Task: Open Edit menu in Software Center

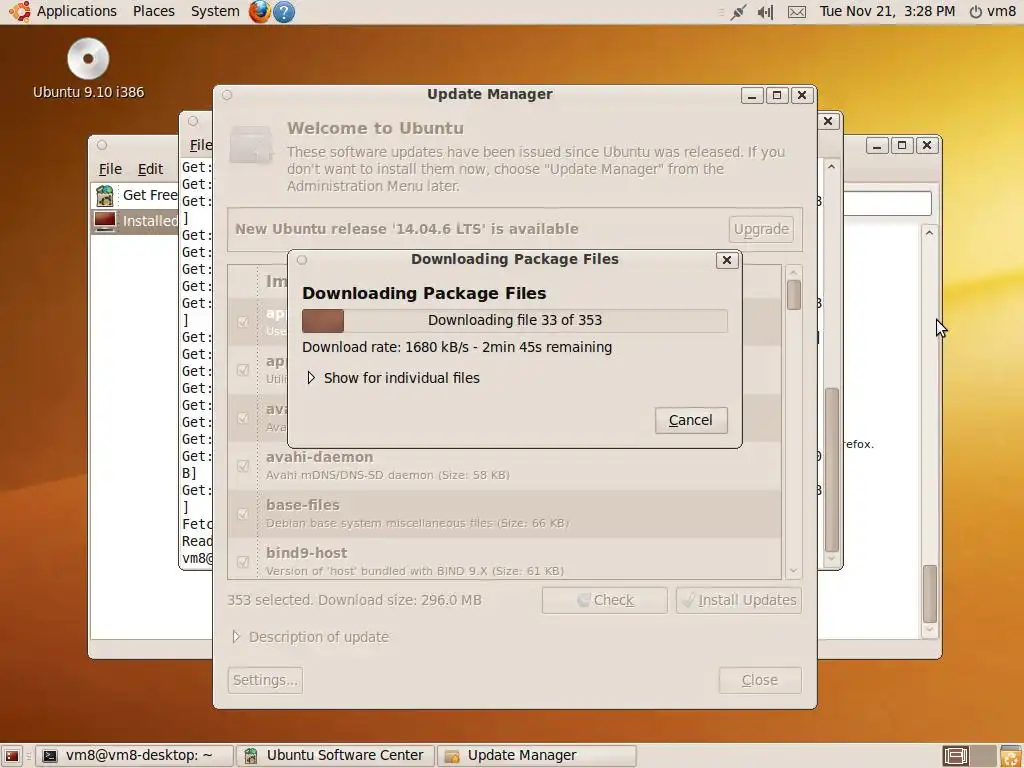Action: [x=150, y=169]
